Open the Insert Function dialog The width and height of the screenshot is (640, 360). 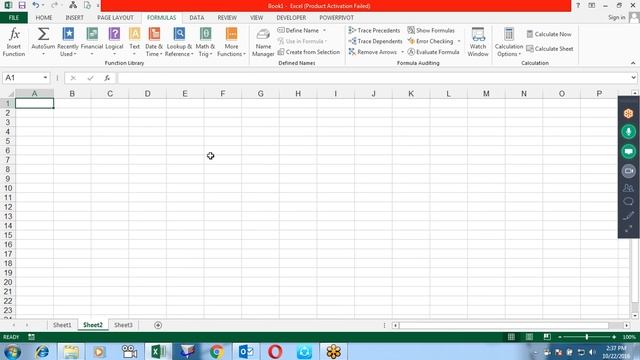[14, 42]
